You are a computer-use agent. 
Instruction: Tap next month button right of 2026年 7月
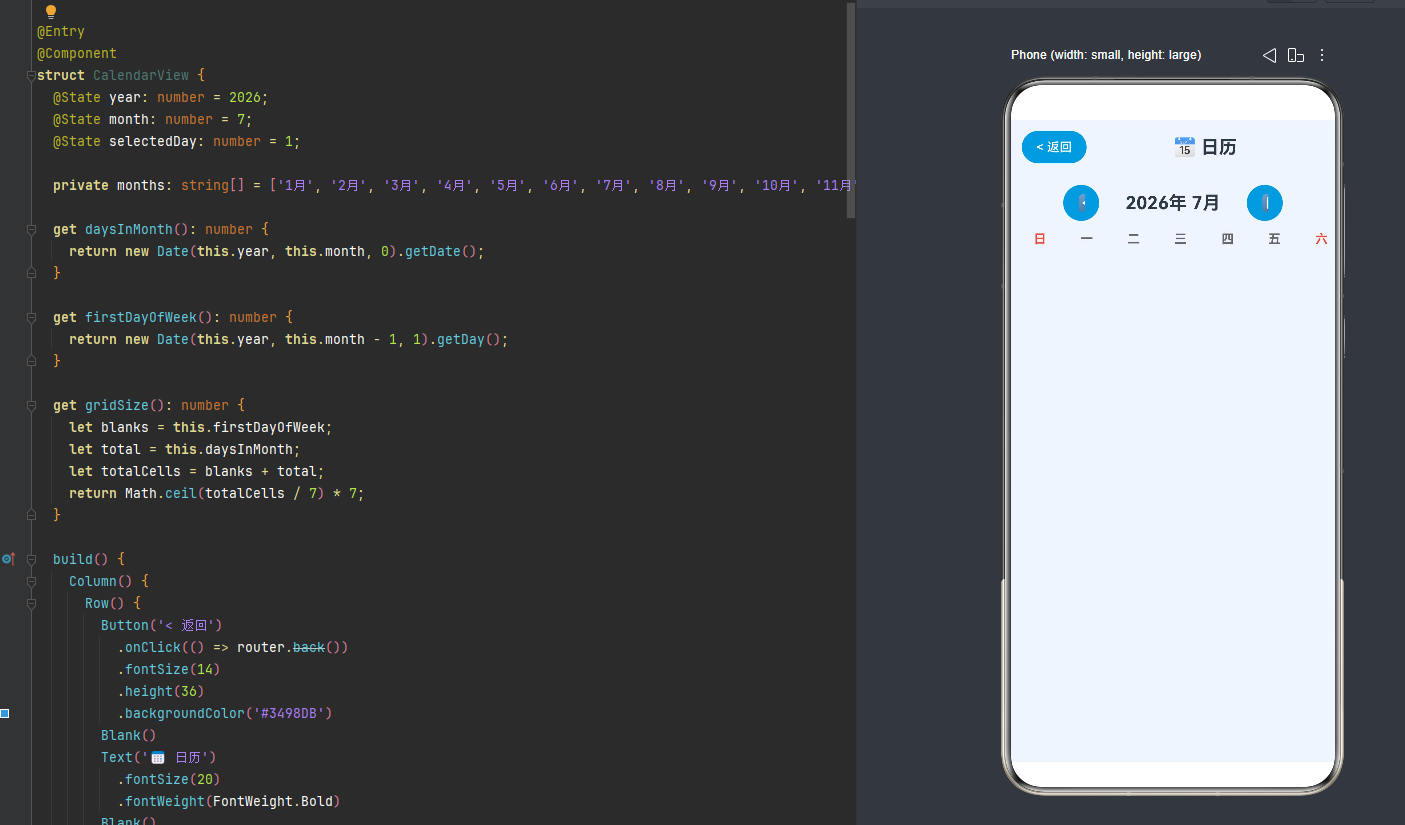point(1265,203)
